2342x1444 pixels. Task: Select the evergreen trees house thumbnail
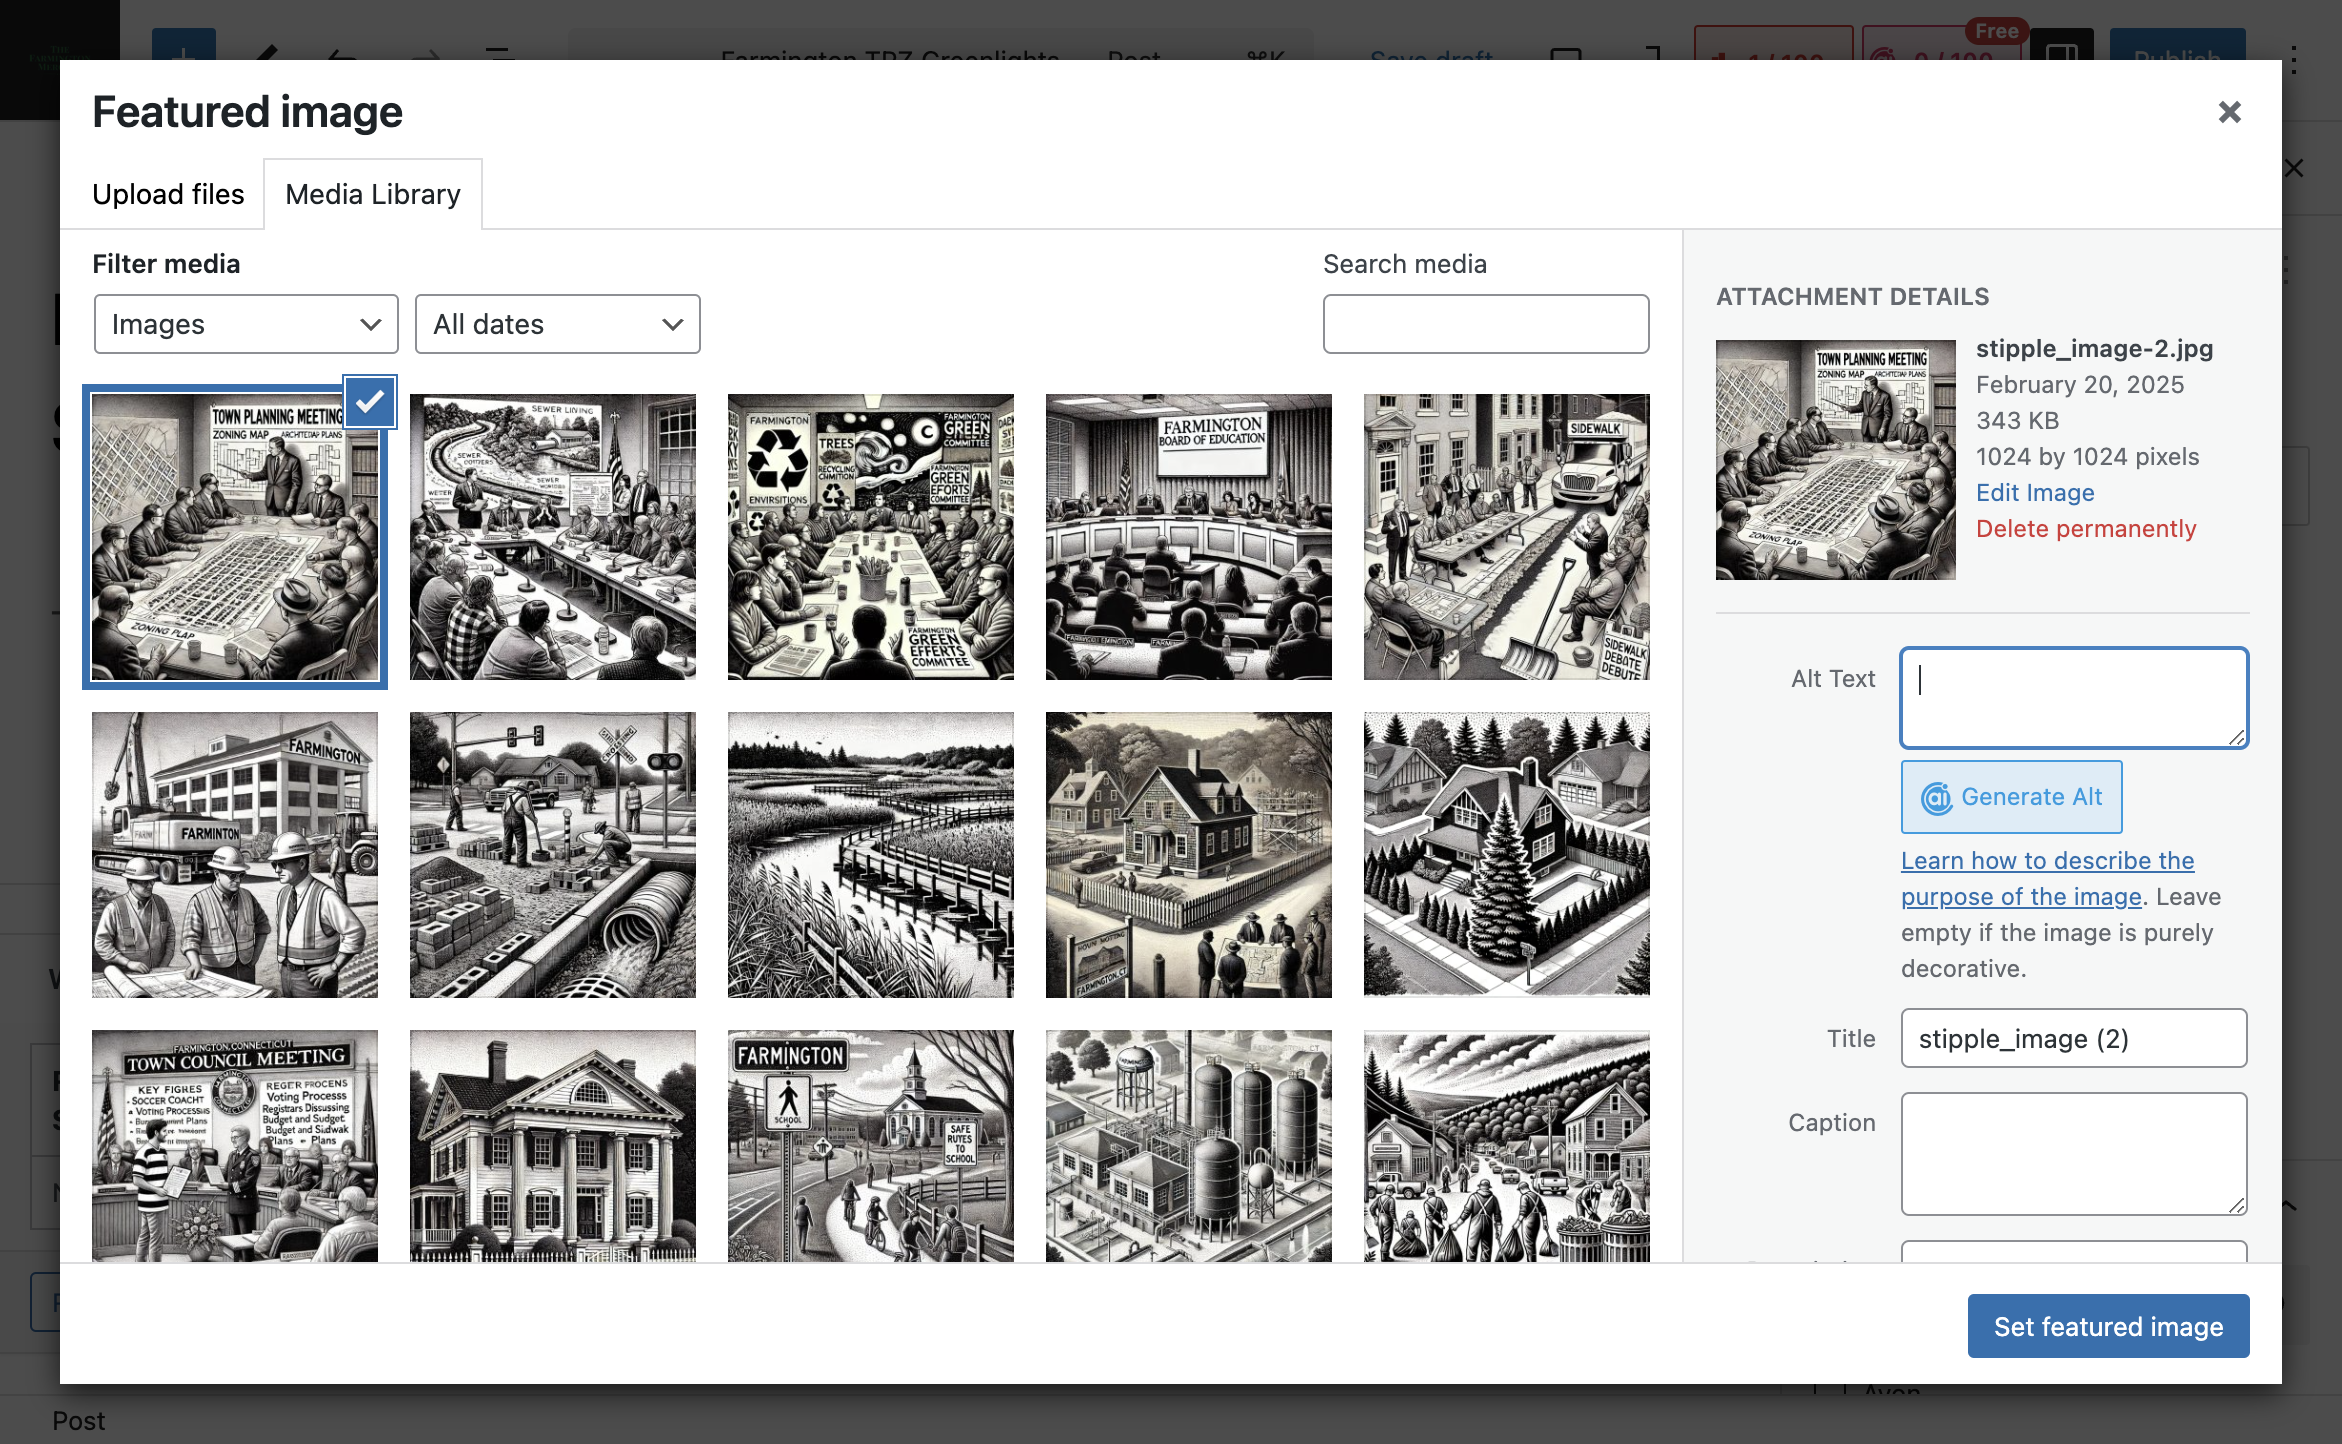coord(1507,855)
